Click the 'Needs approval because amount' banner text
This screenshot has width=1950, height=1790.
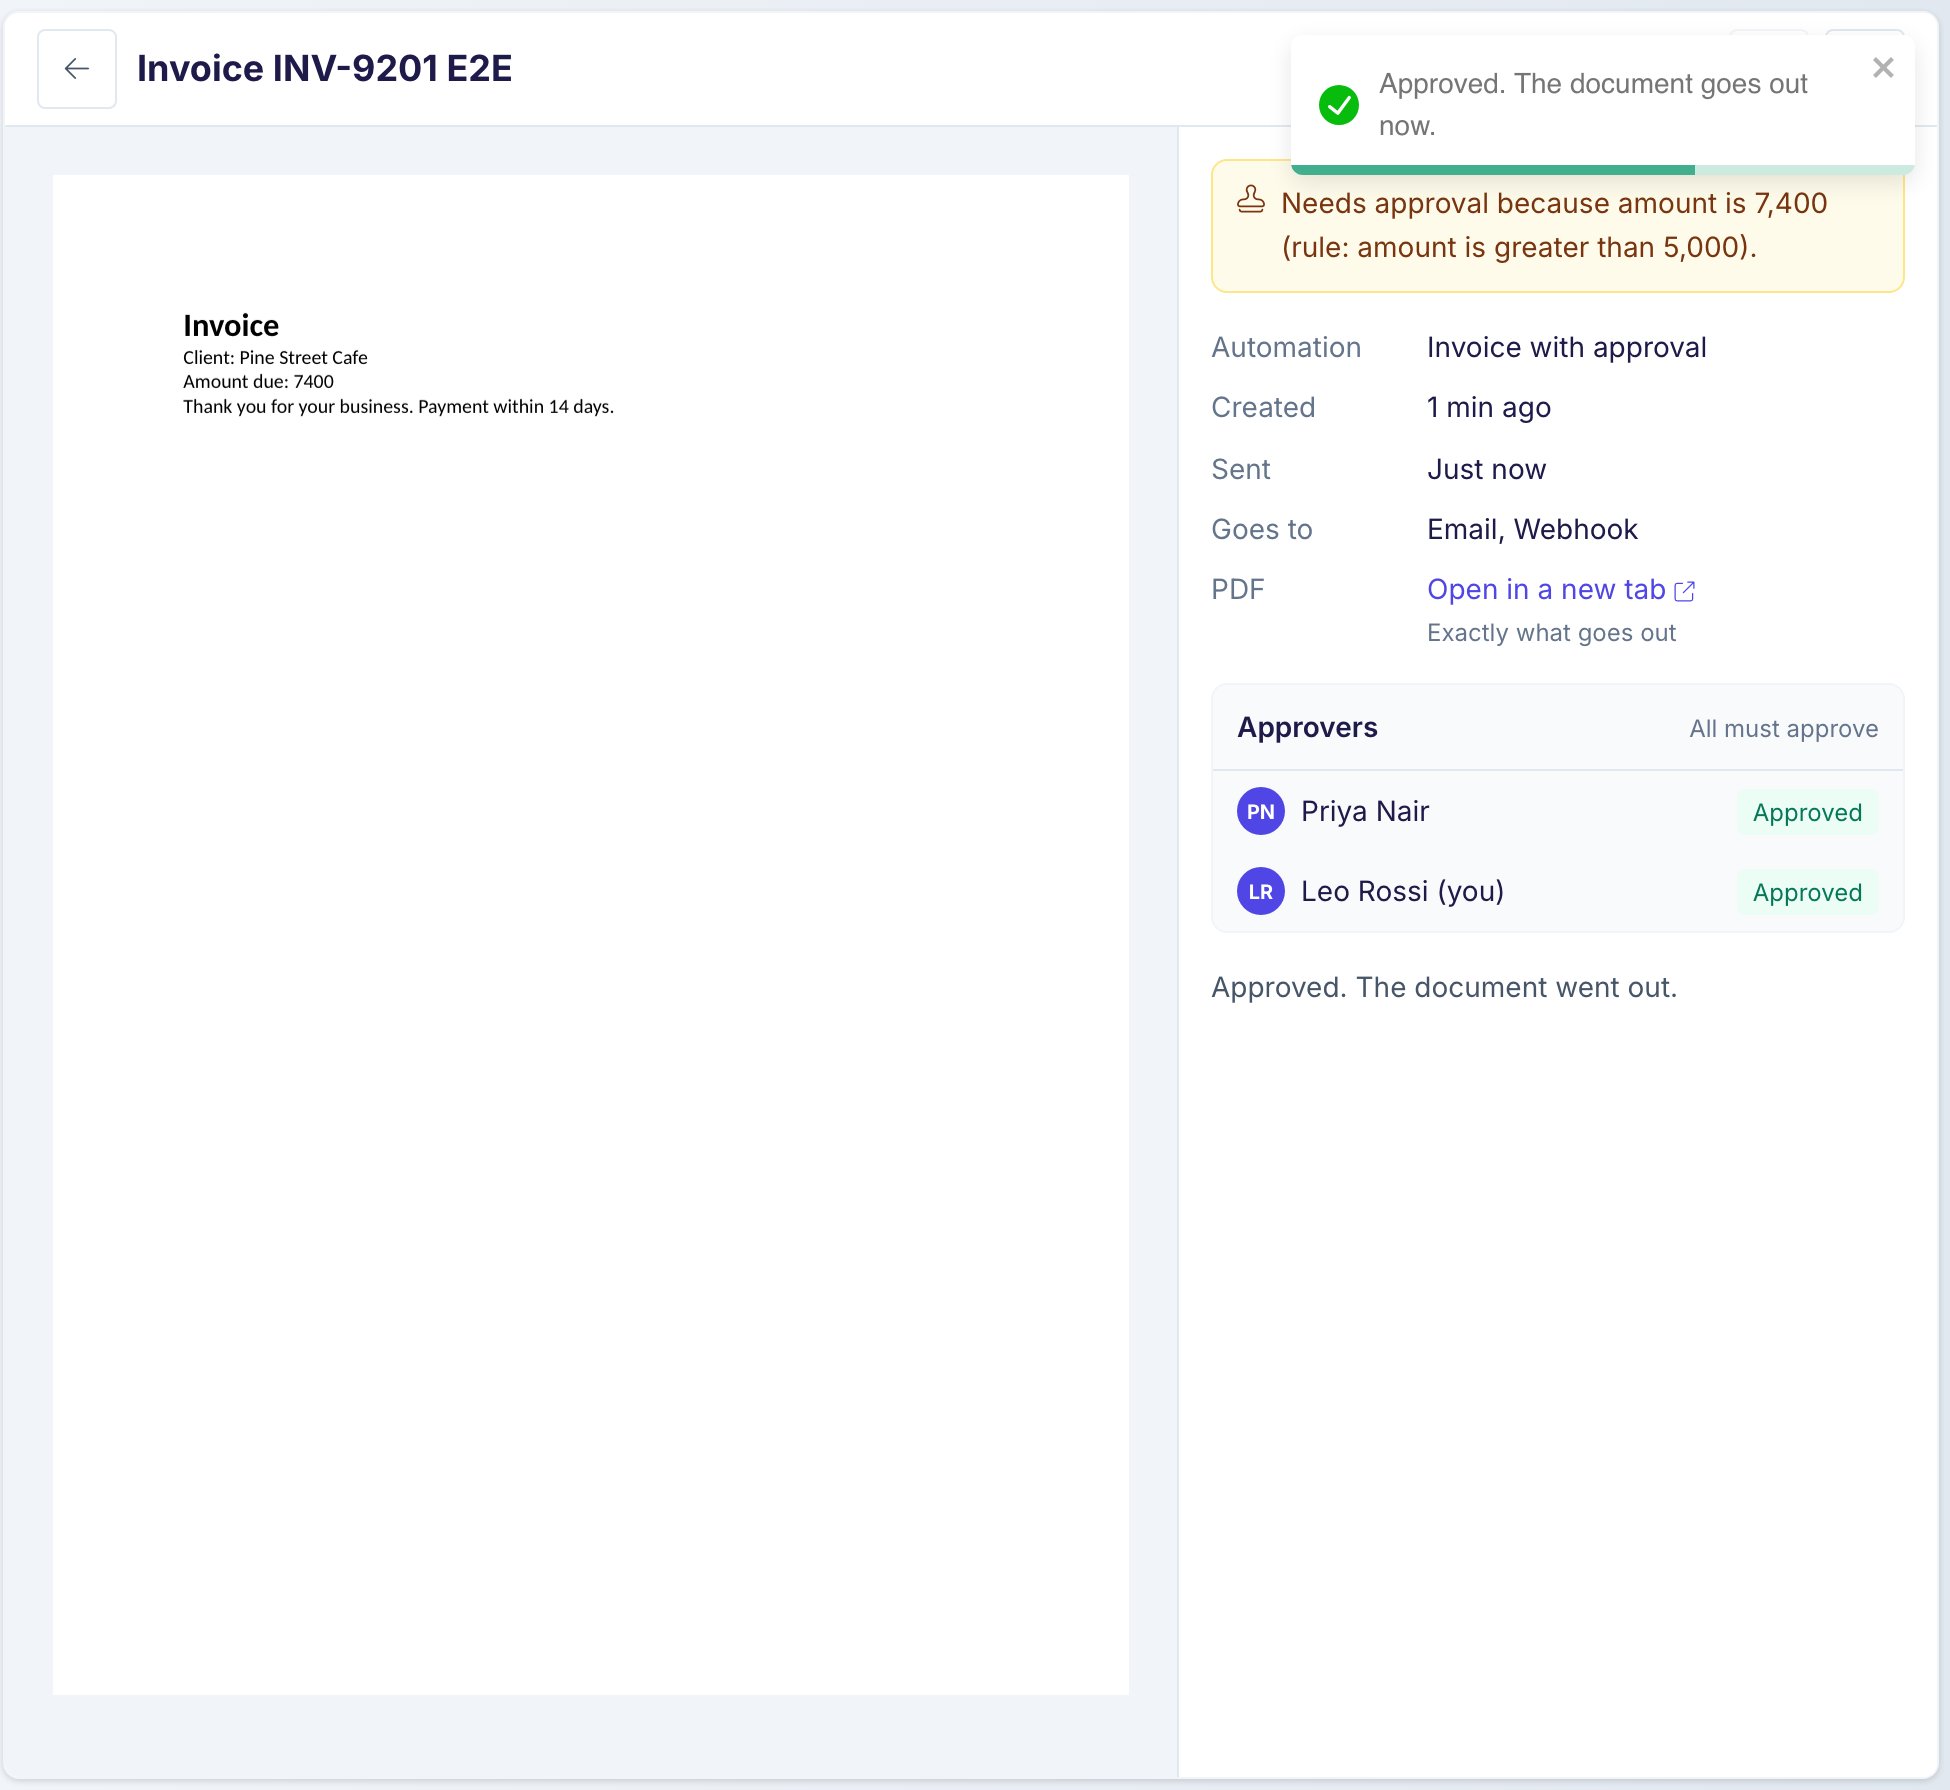[x=1554, y=225]
